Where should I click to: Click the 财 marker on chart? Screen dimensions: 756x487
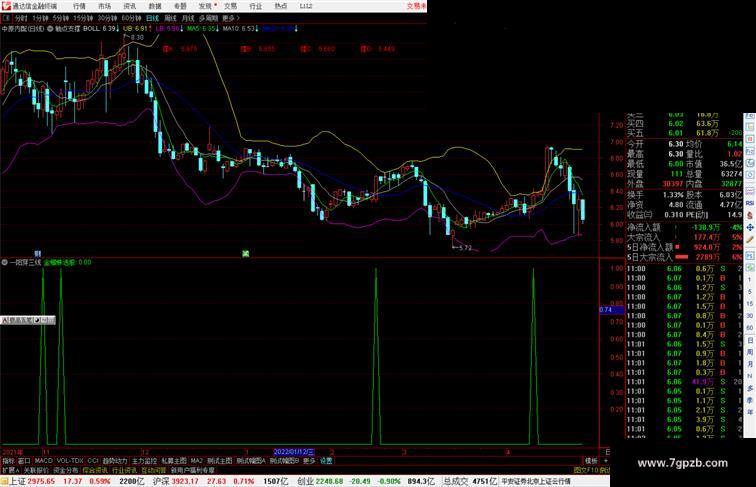point(38,254)
